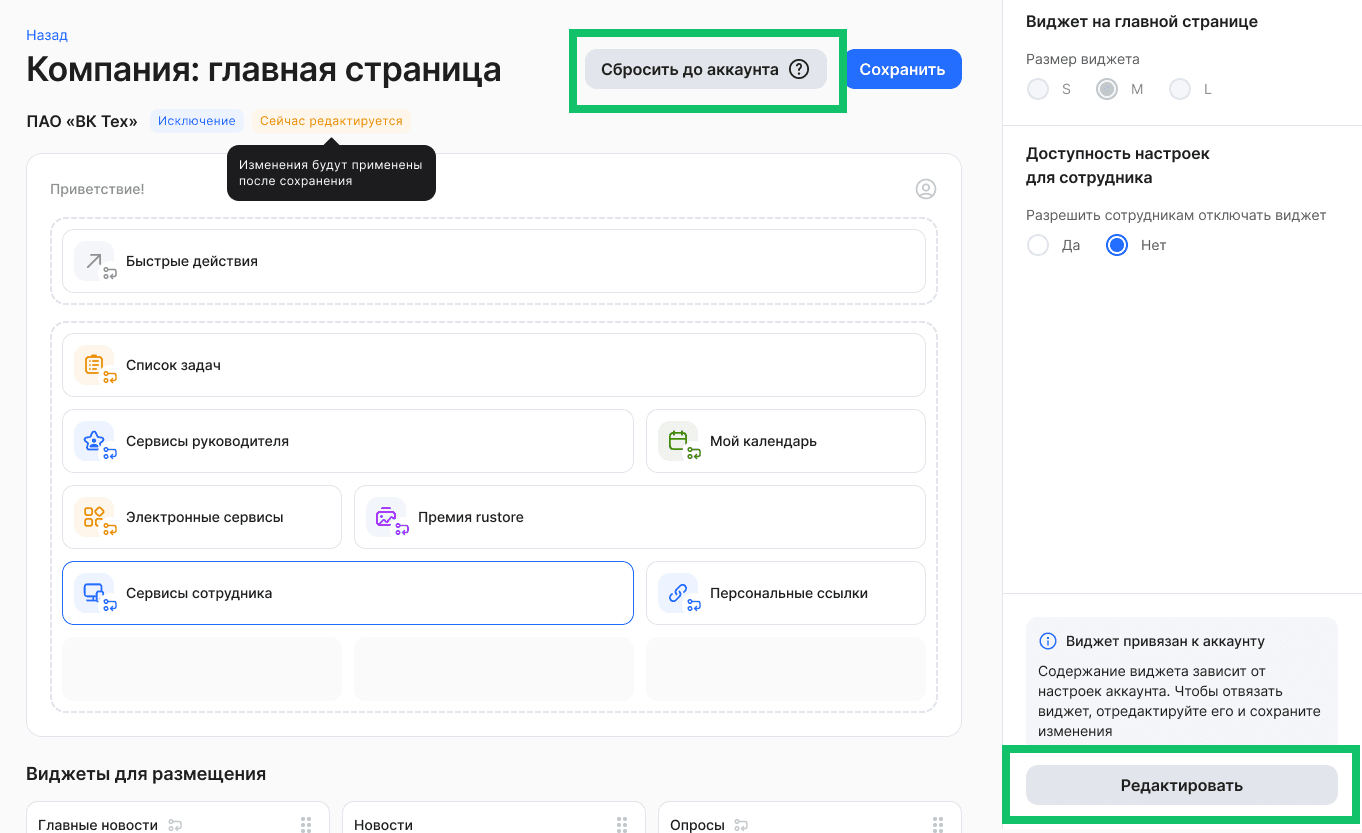This screenshot has height=833, width=1362.
Task: Click info icon near Виджет привязан к аккаунту
Action: coord(1048,641)
